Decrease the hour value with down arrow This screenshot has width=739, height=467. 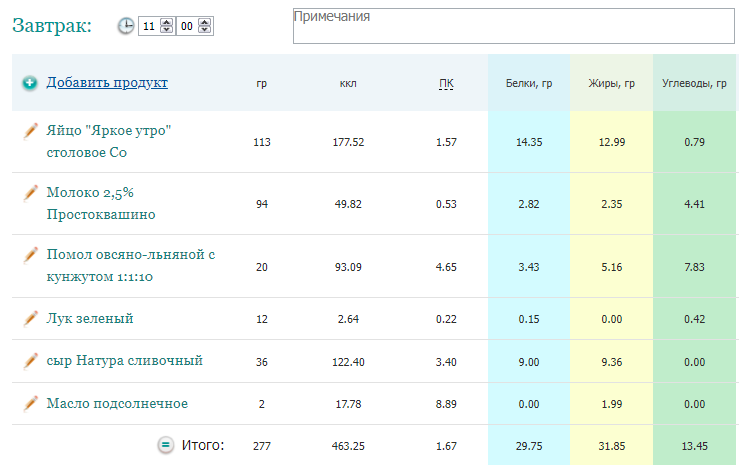tap(166, 30)
